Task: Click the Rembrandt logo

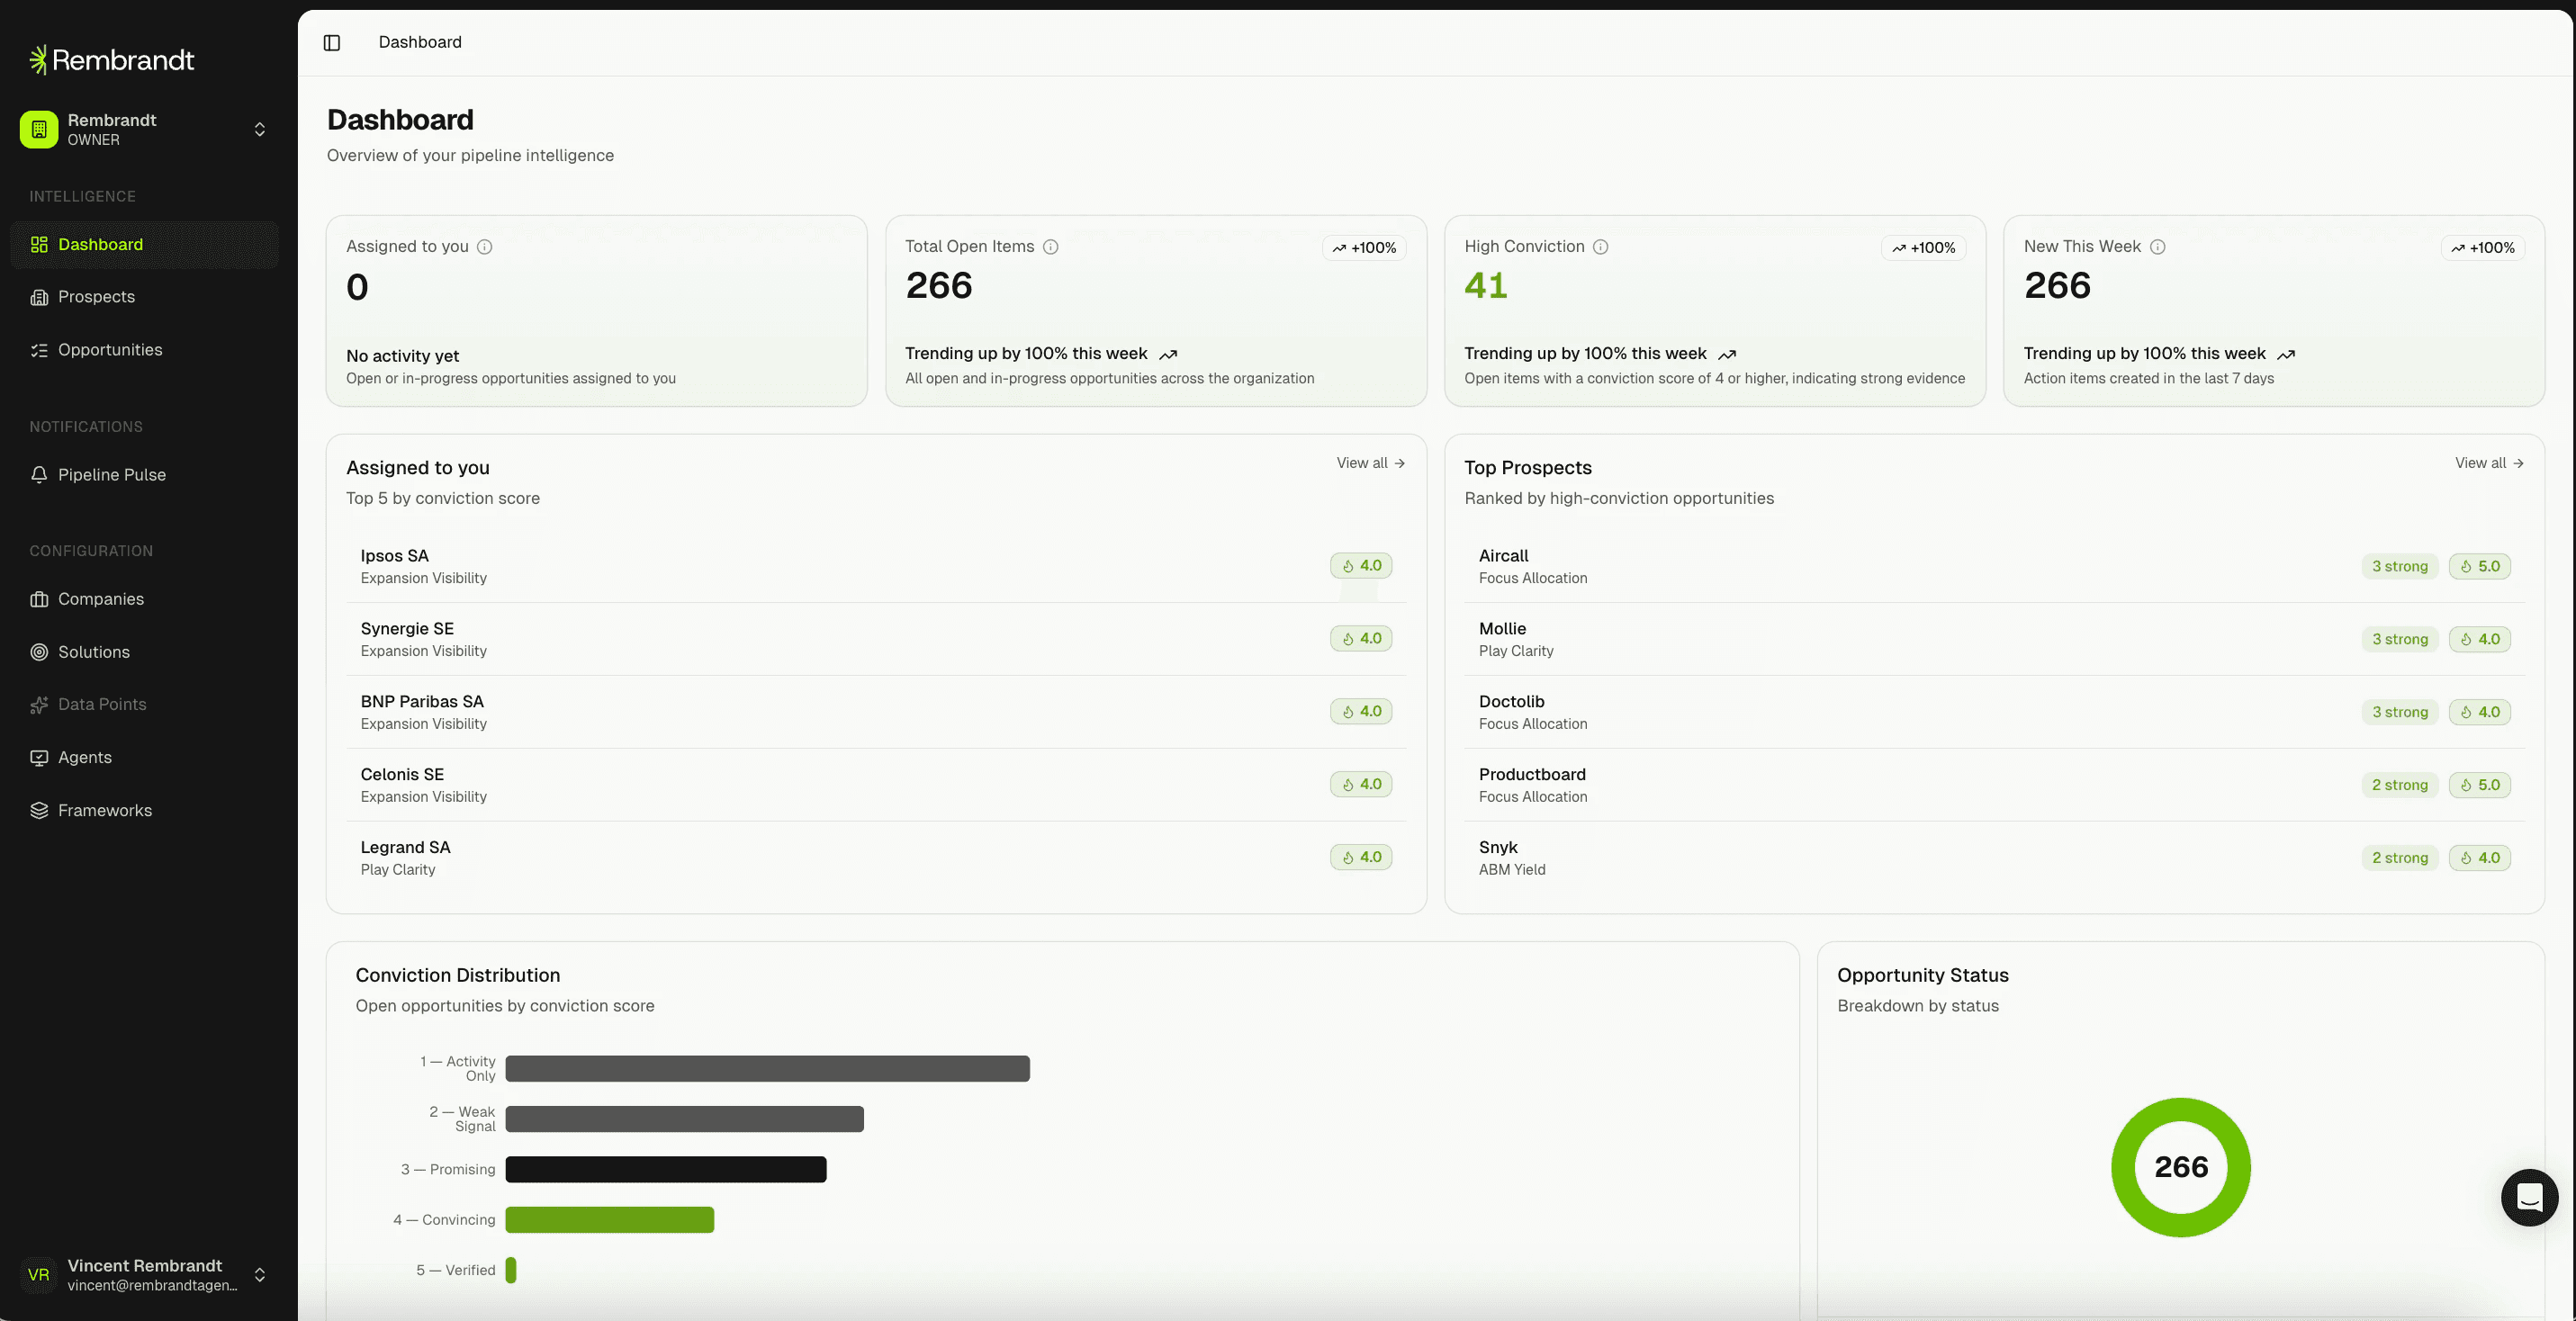Action: pos(112,60)
